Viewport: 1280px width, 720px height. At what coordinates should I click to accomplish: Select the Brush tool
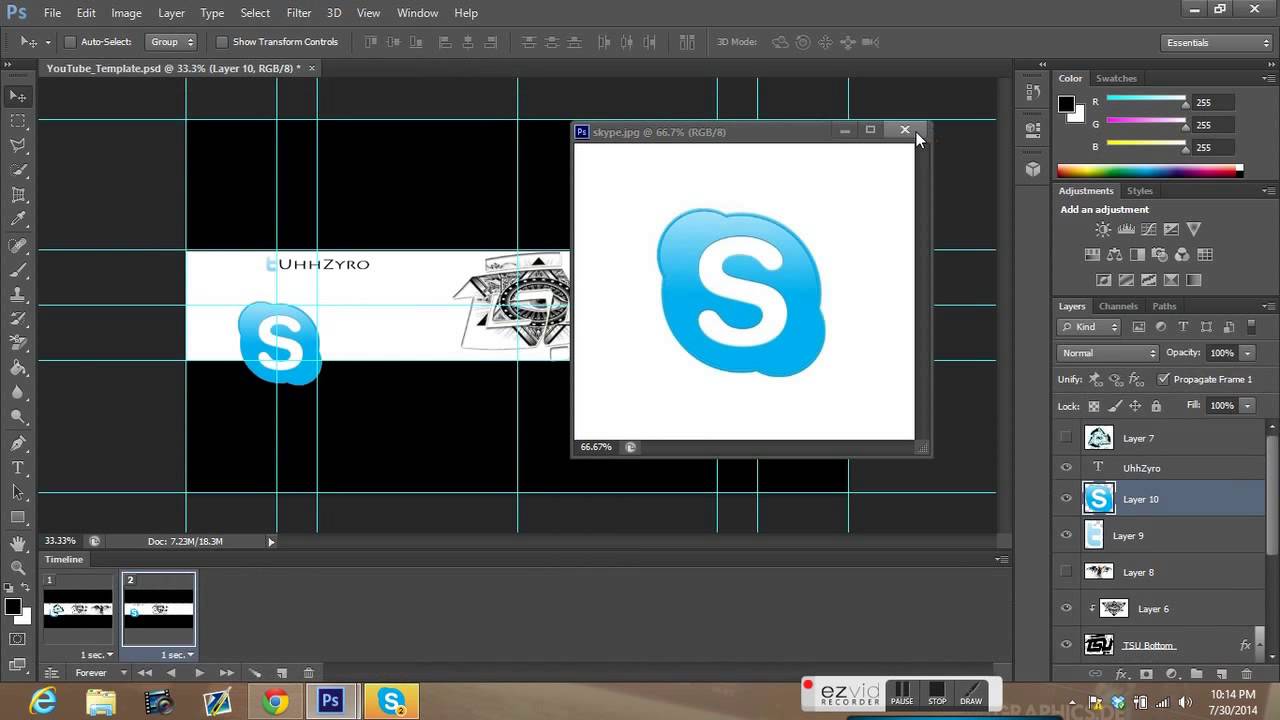(18, 270)
